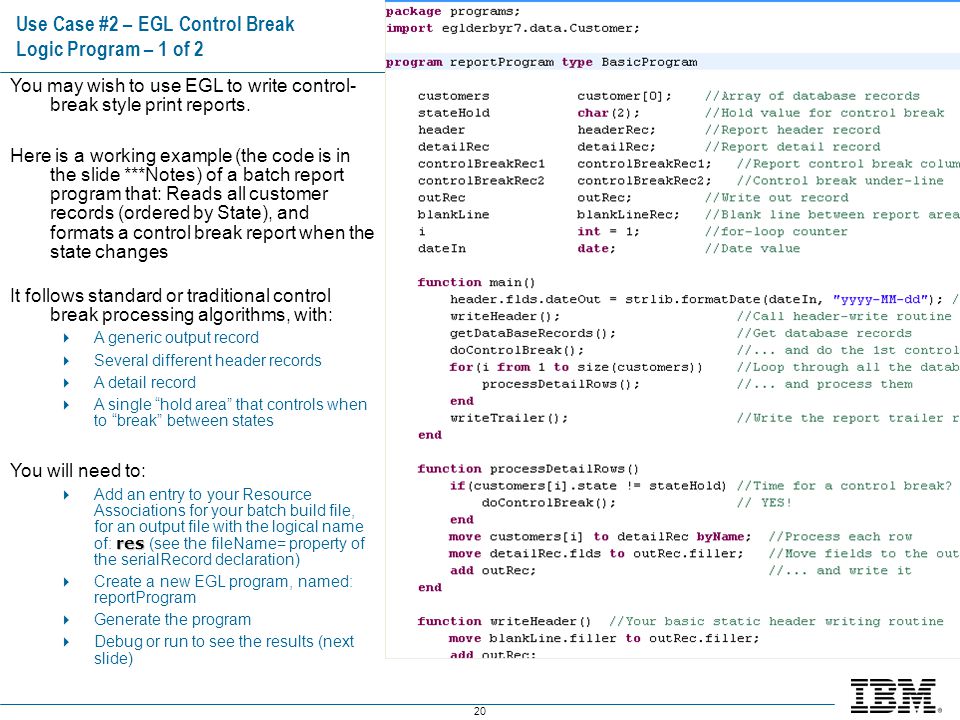Click the IBM logo
This screenshot has width=960, height=720.
(896, 696)
